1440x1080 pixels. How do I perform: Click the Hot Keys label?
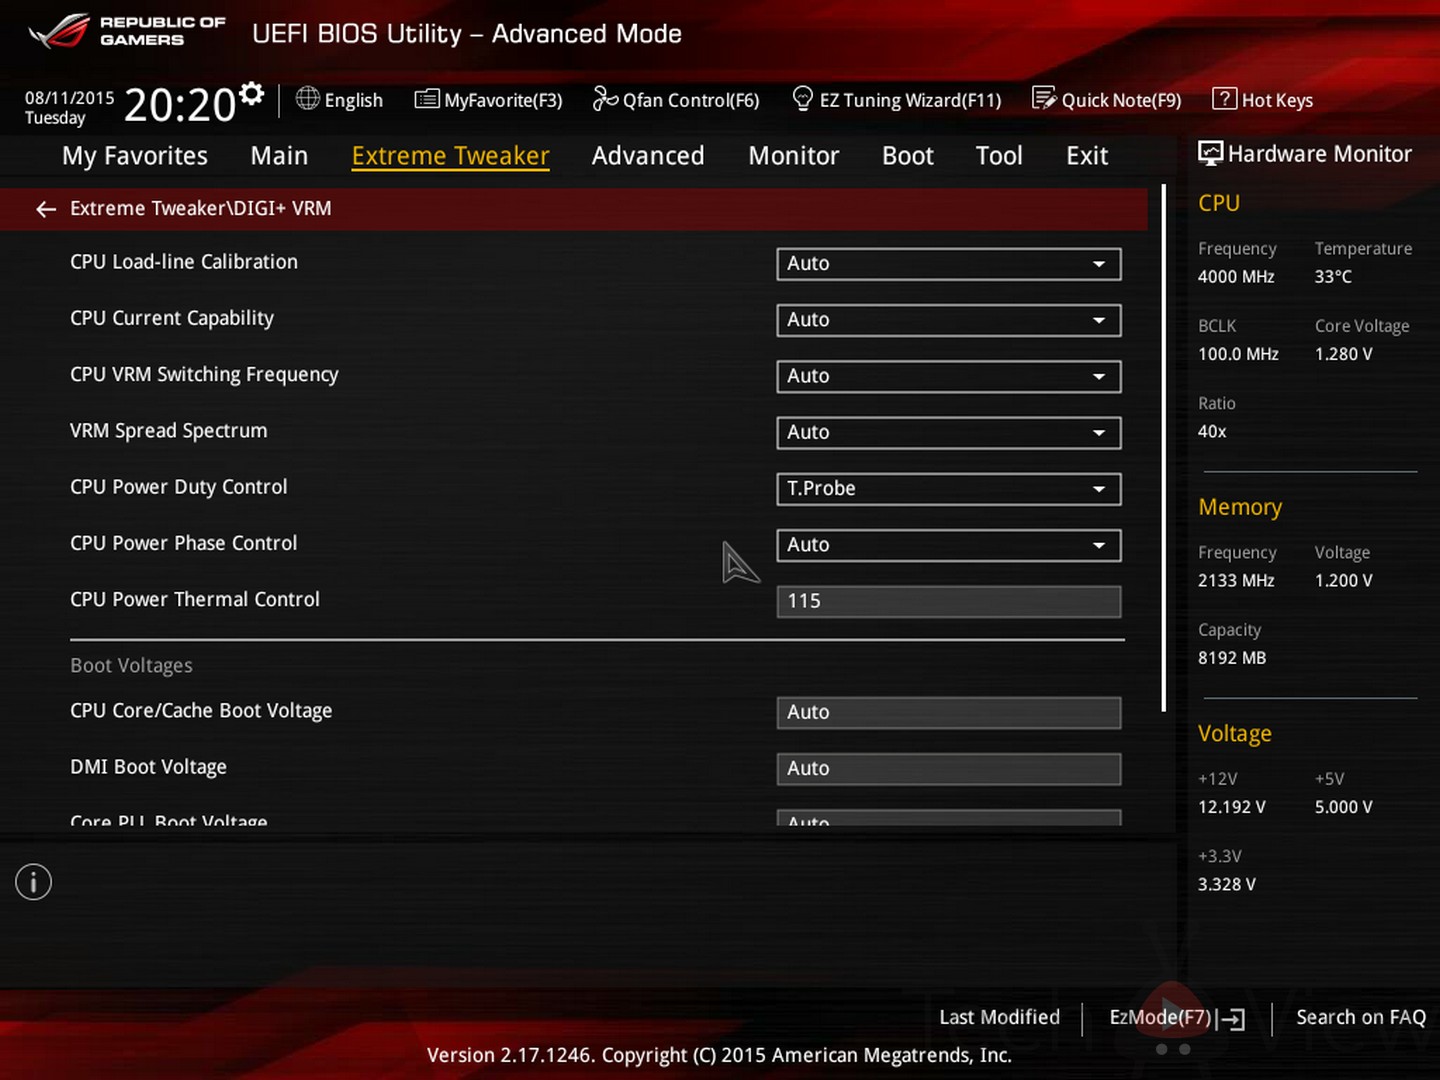click(x=1277, y=100)
